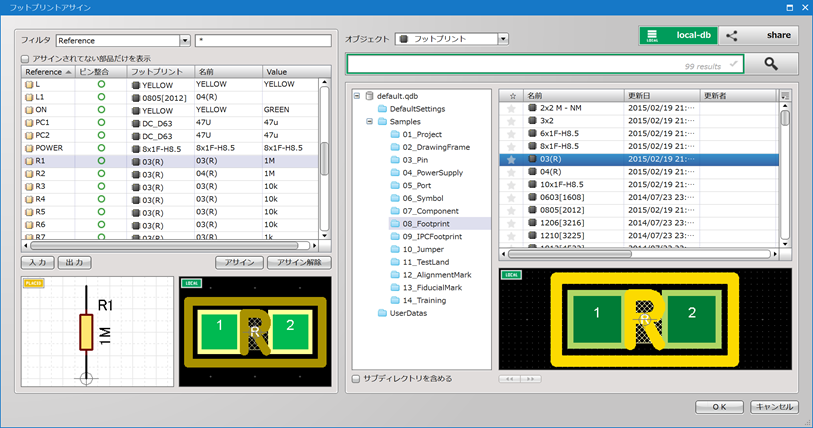Click the アサイン assign button
The image size is (813, 428).
[238, 262]
